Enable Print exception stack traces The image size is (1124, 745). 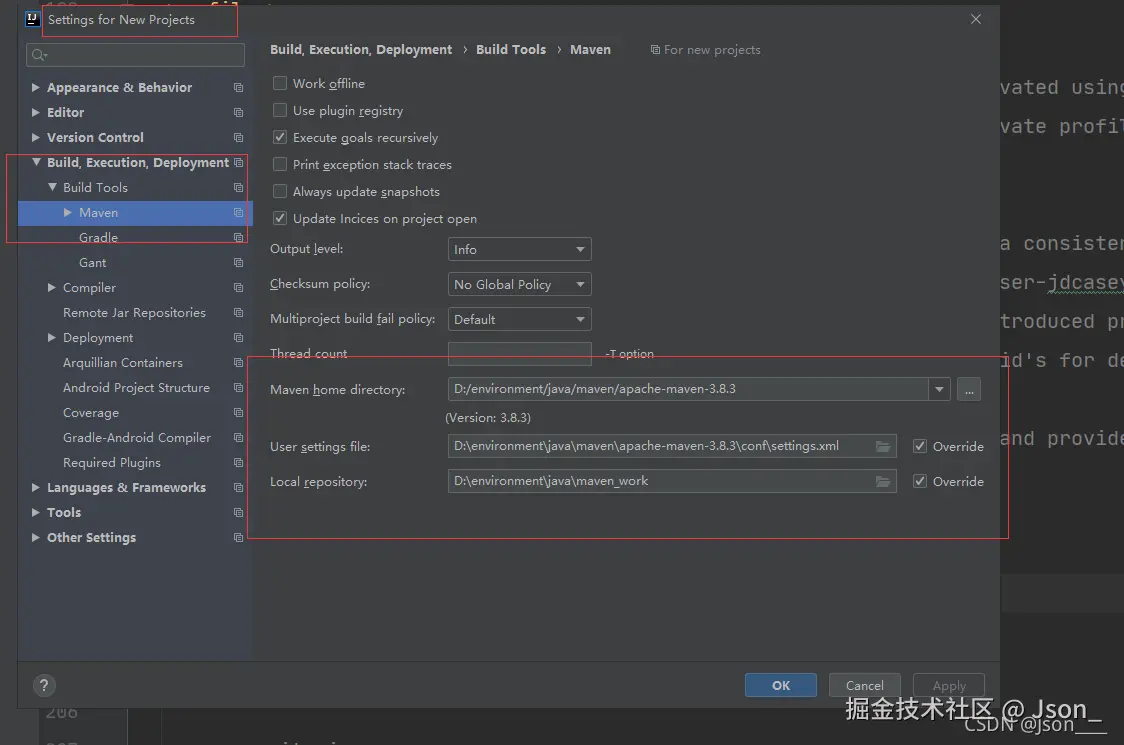280,164
